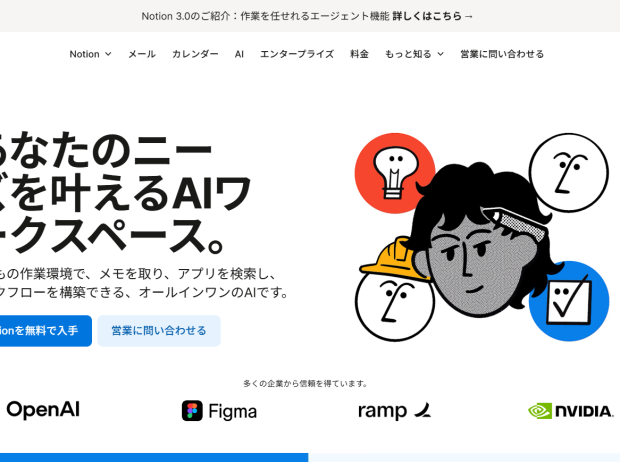Viewport: 620px width, 462px height.
Task: Open the カレンダー nav item
Action: 195,54
